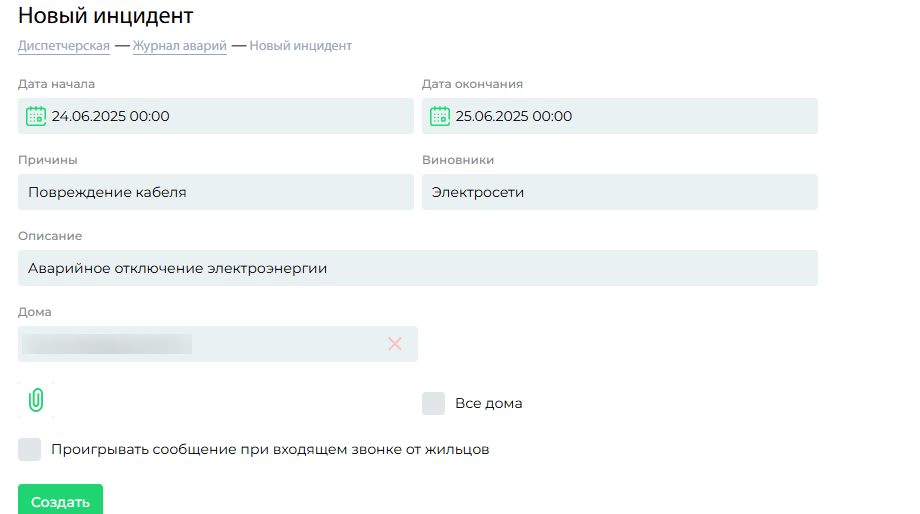Viewport: 920px width, 514px height.
Task: Select the 25.06.2025 00:00 end date text
Action: click(x=513, y=116)
